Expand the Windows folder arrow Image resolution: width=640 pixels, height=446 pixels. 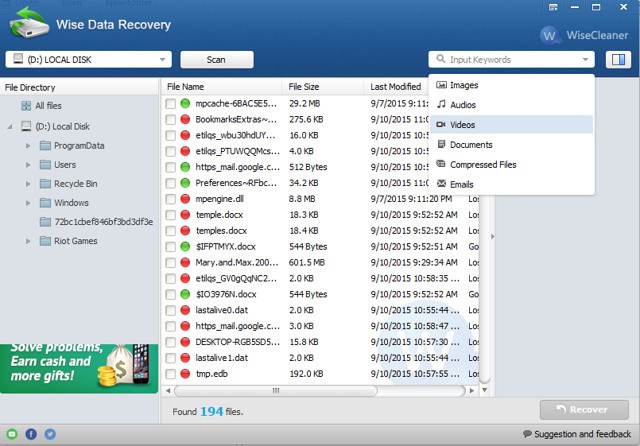[x=28, y=203]
